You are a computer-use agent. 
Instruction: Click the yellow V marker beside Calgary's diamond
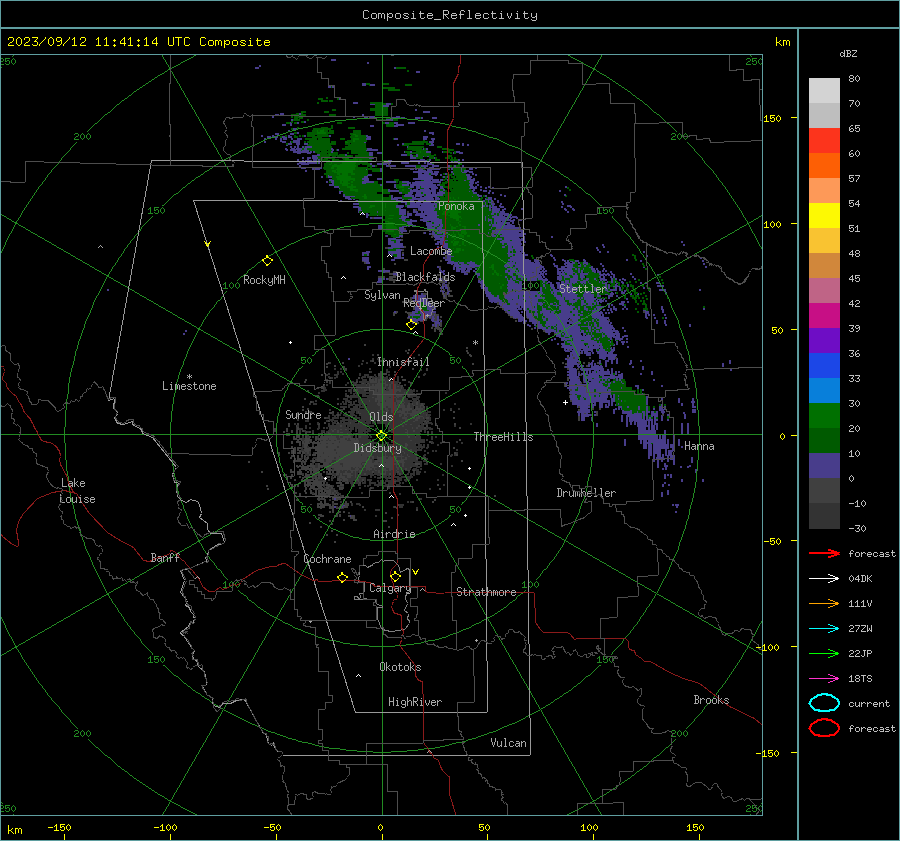point(416,572)
